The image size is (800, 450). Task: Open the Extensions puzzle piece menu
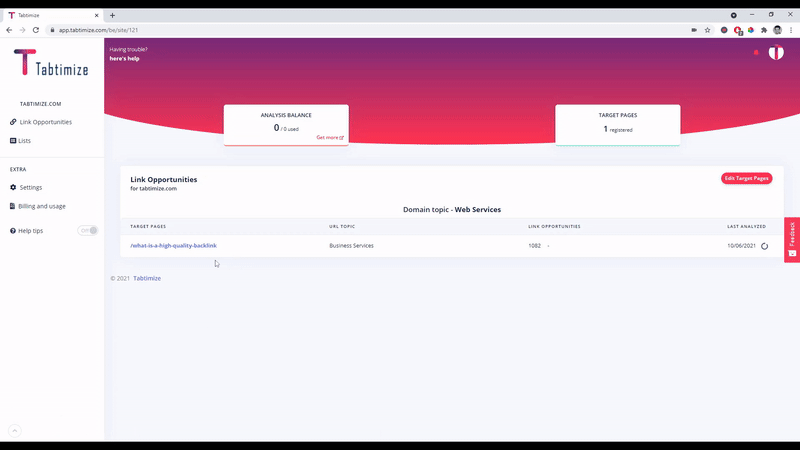click(764, 30)
